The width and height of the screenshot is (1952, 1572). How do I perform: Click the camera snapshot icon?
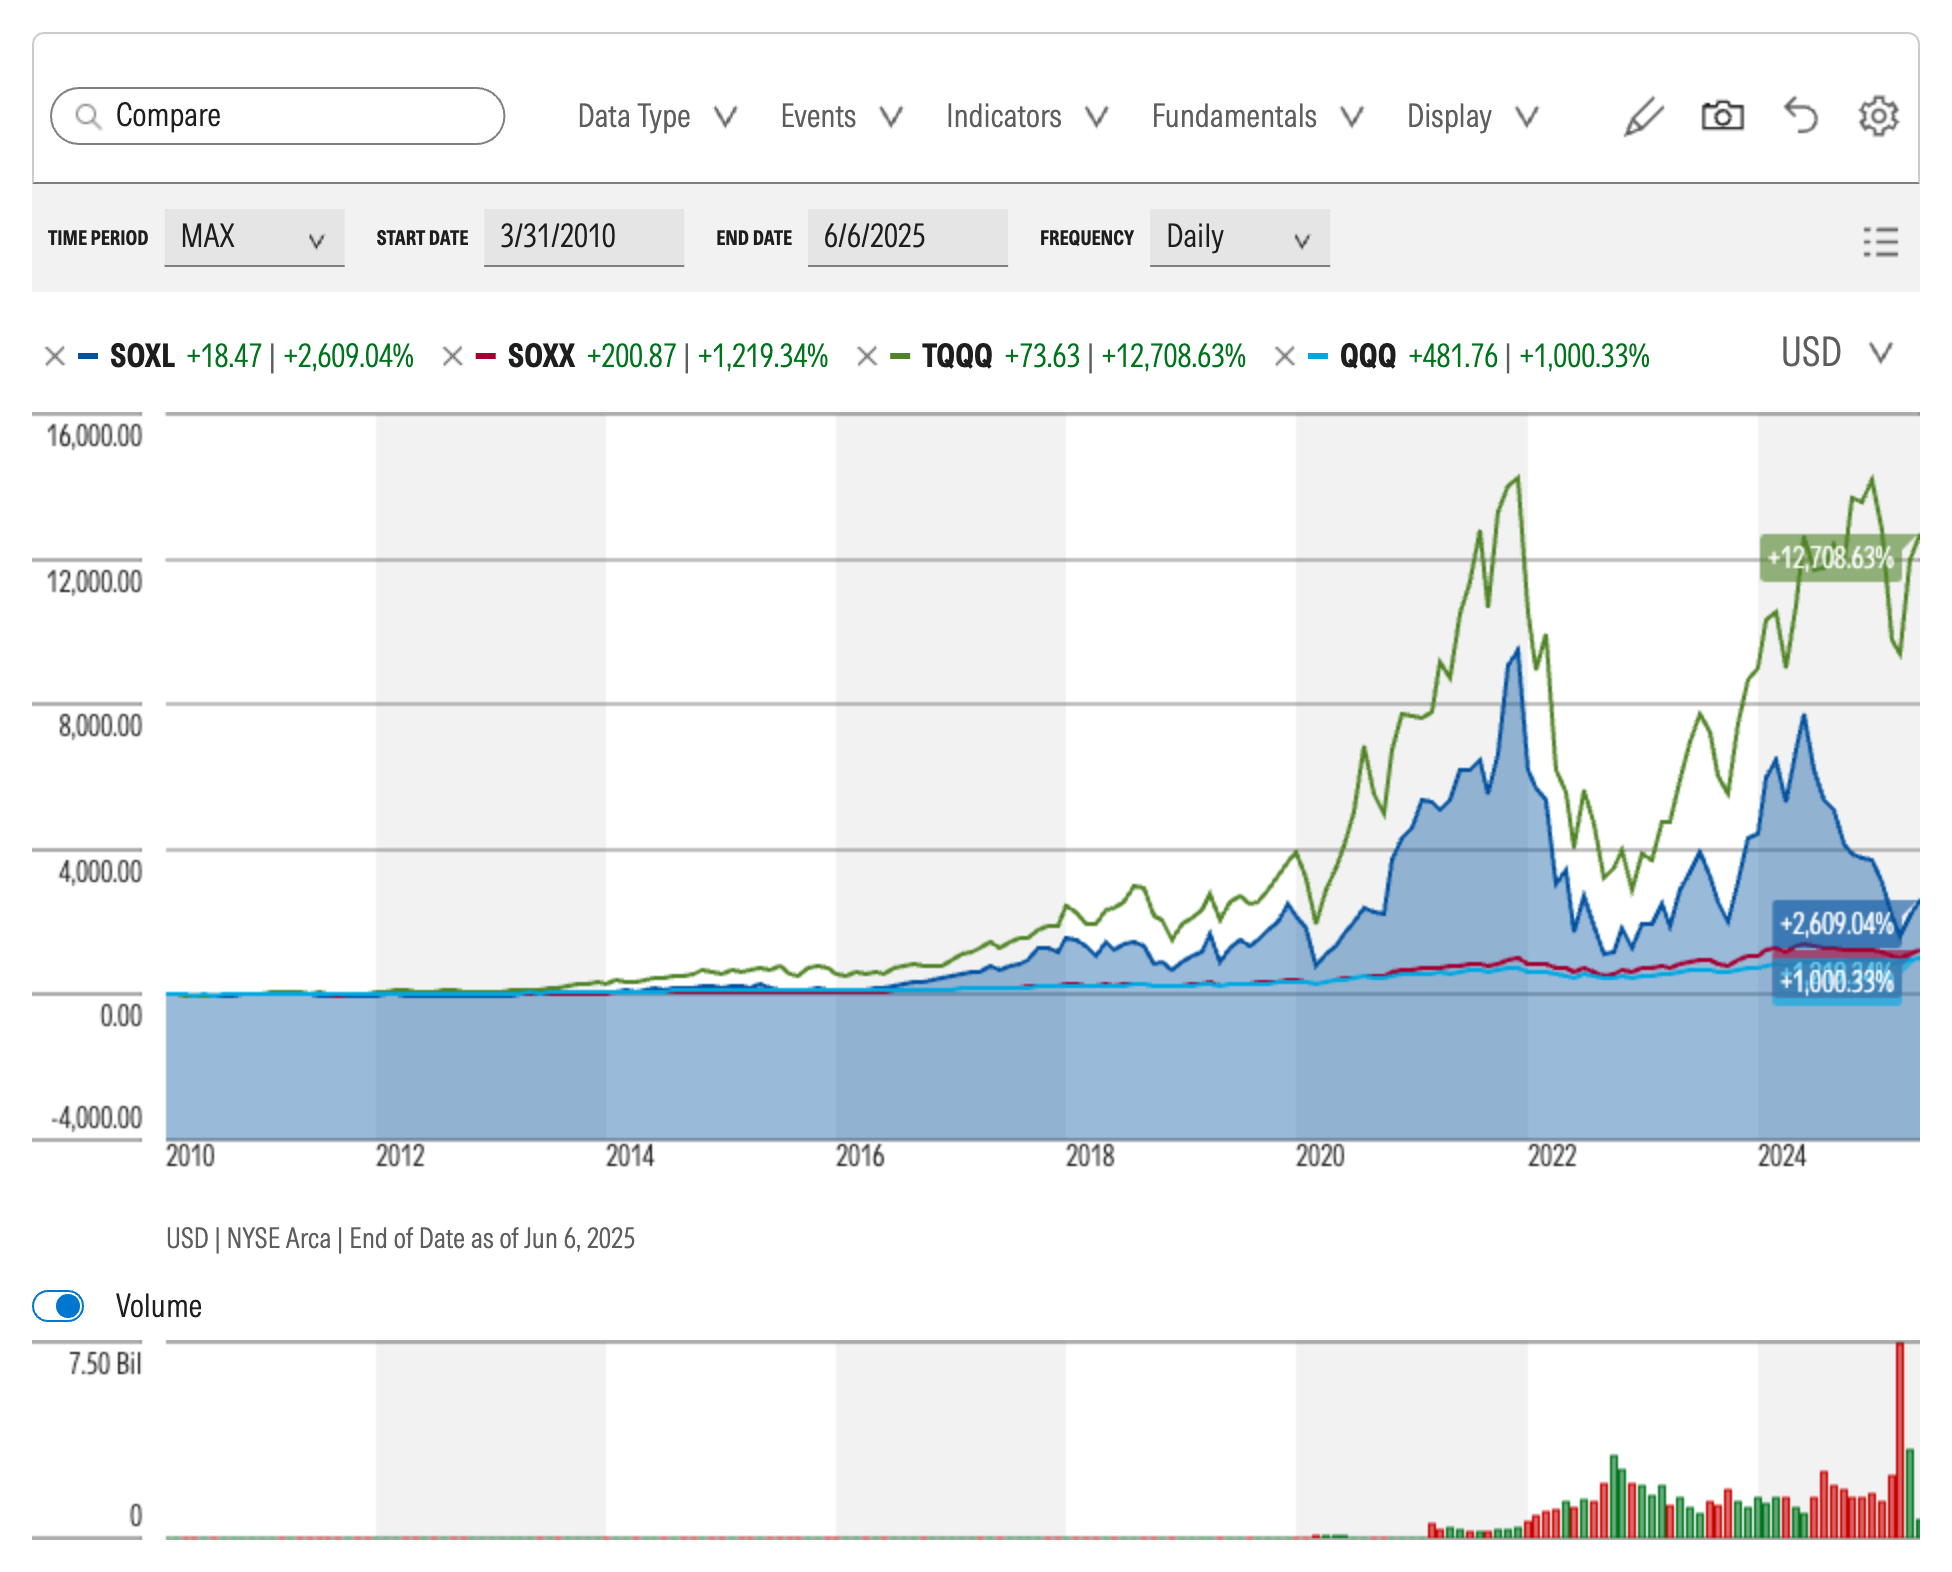tap(1722, 117)
